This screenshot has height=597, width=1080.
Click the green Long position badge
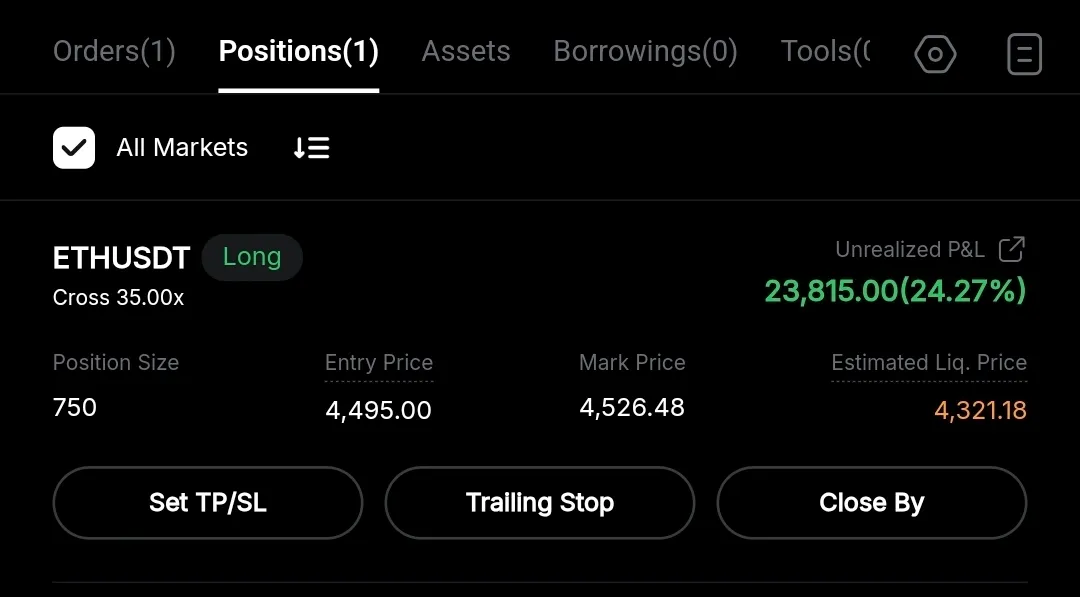[x=252, y=257]
